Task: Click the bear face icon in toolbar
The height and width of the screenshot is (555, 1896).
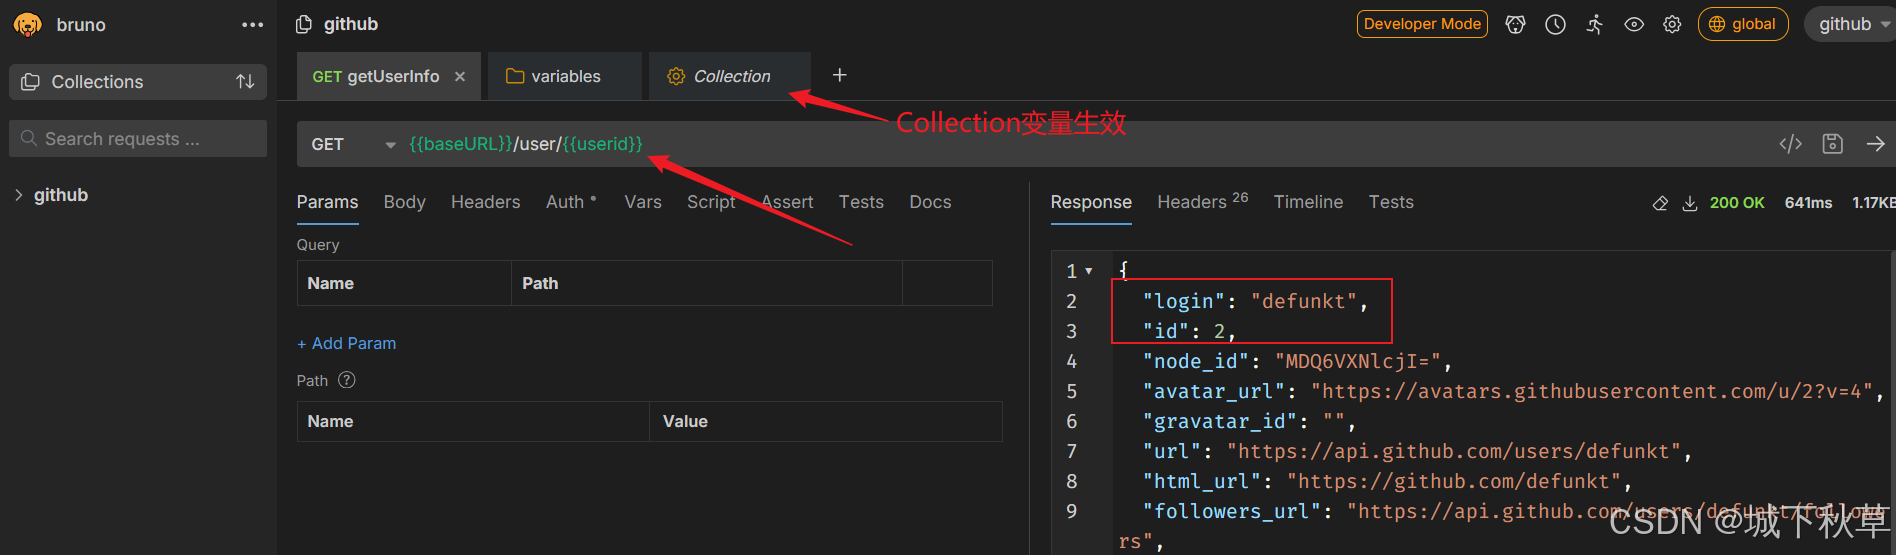Action: 1516,25
